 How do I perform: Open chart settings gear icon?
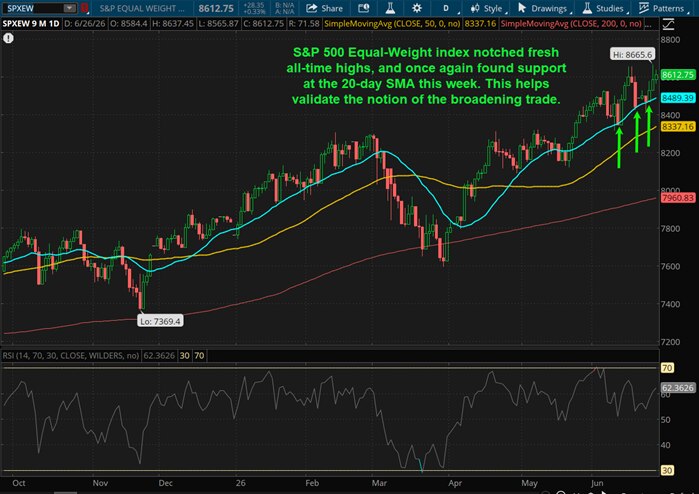[416, 8]
